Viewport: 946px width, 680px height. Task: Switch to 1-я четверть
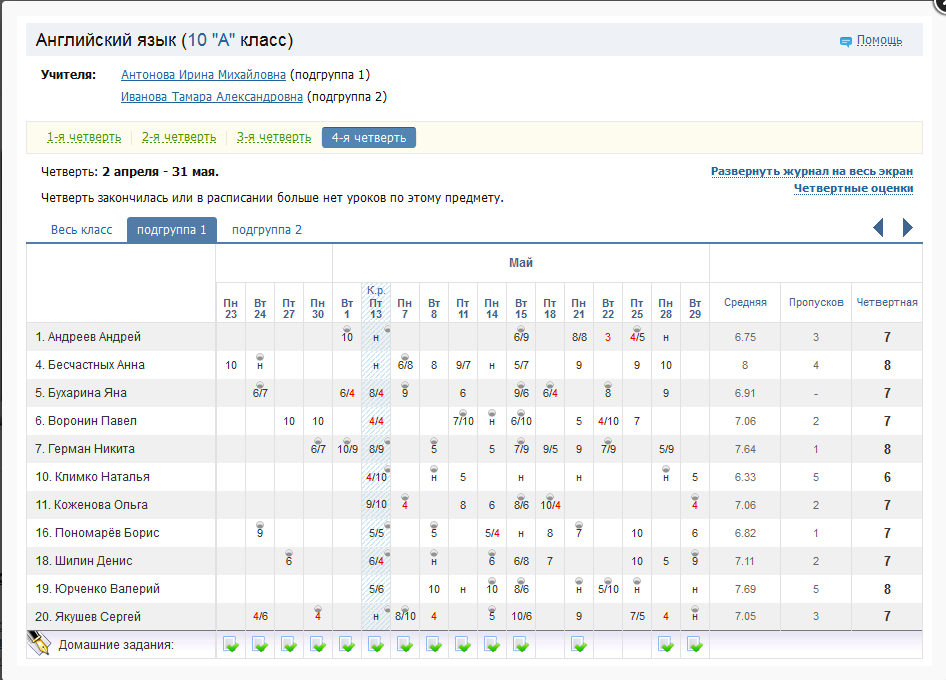(x=84, y=138)
